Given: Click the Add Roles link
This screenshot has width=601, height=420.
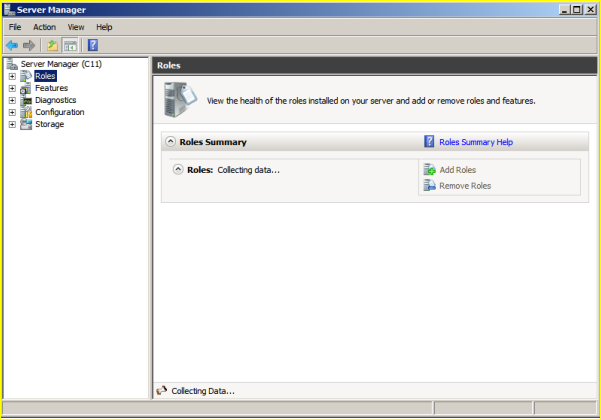Looking at the screenshot, I should 457,170.
